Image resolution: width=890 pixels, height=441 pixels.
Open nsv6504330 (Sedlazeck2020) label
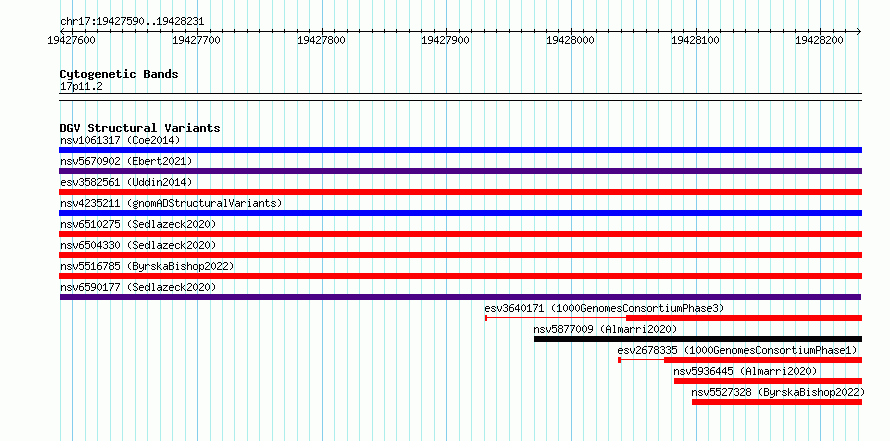pyautogui.click(x=138, y=245)
